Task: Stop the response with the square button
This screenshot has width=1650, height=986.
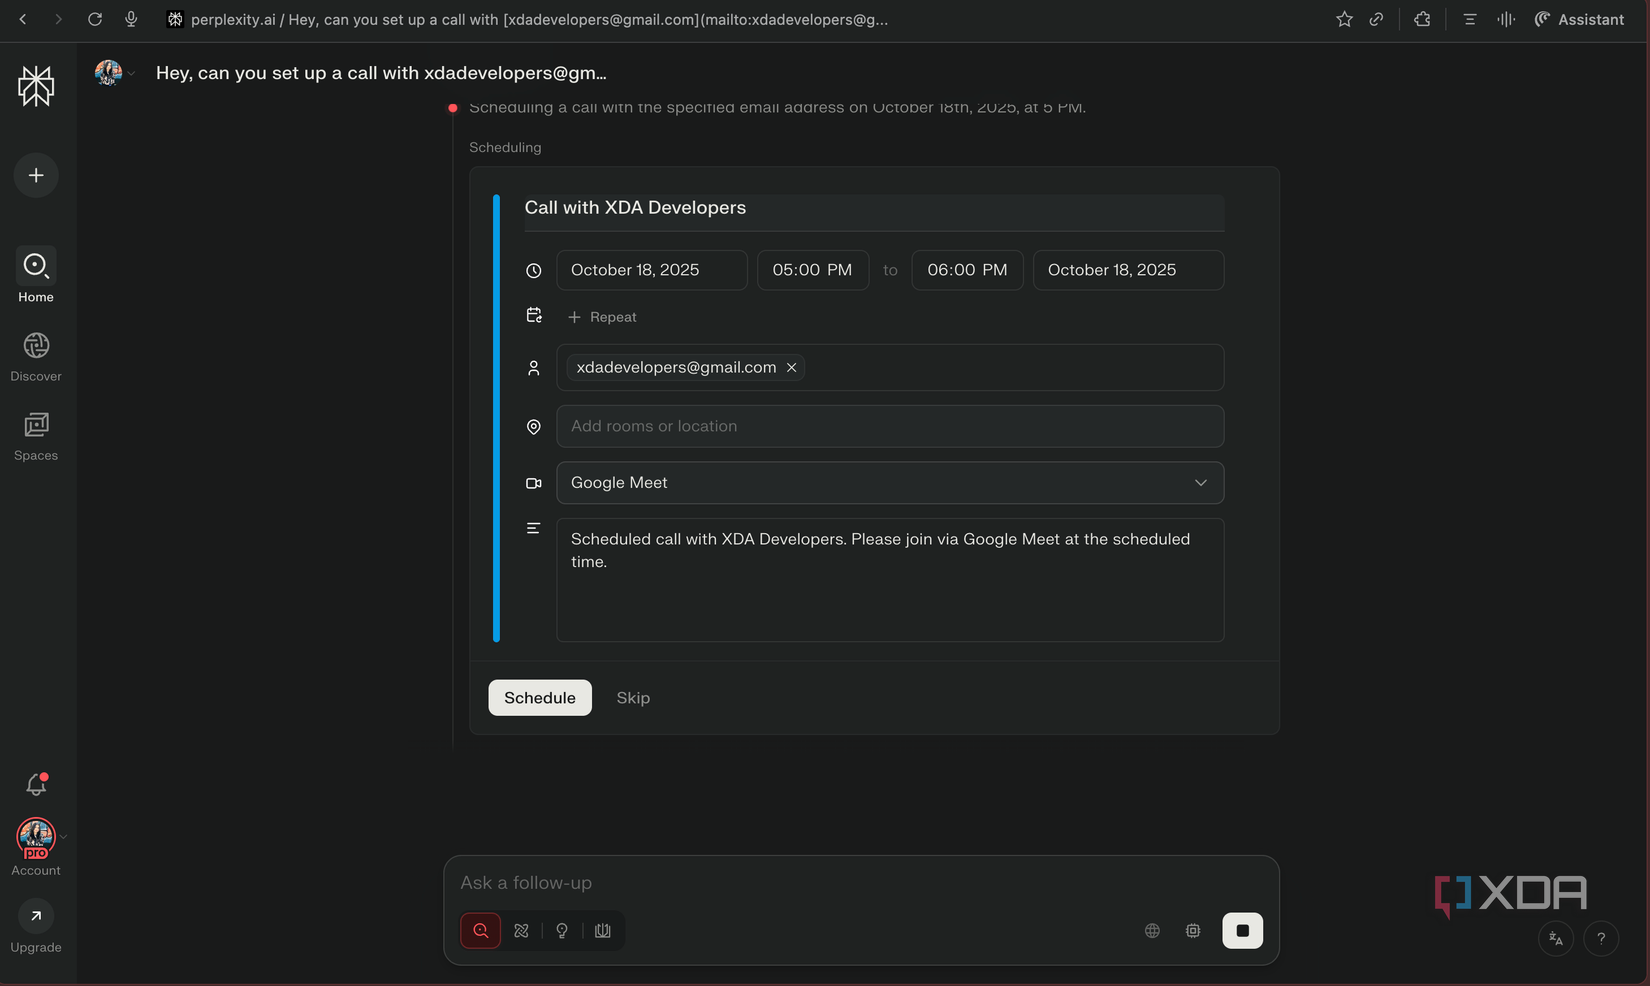Action: 1243,931
